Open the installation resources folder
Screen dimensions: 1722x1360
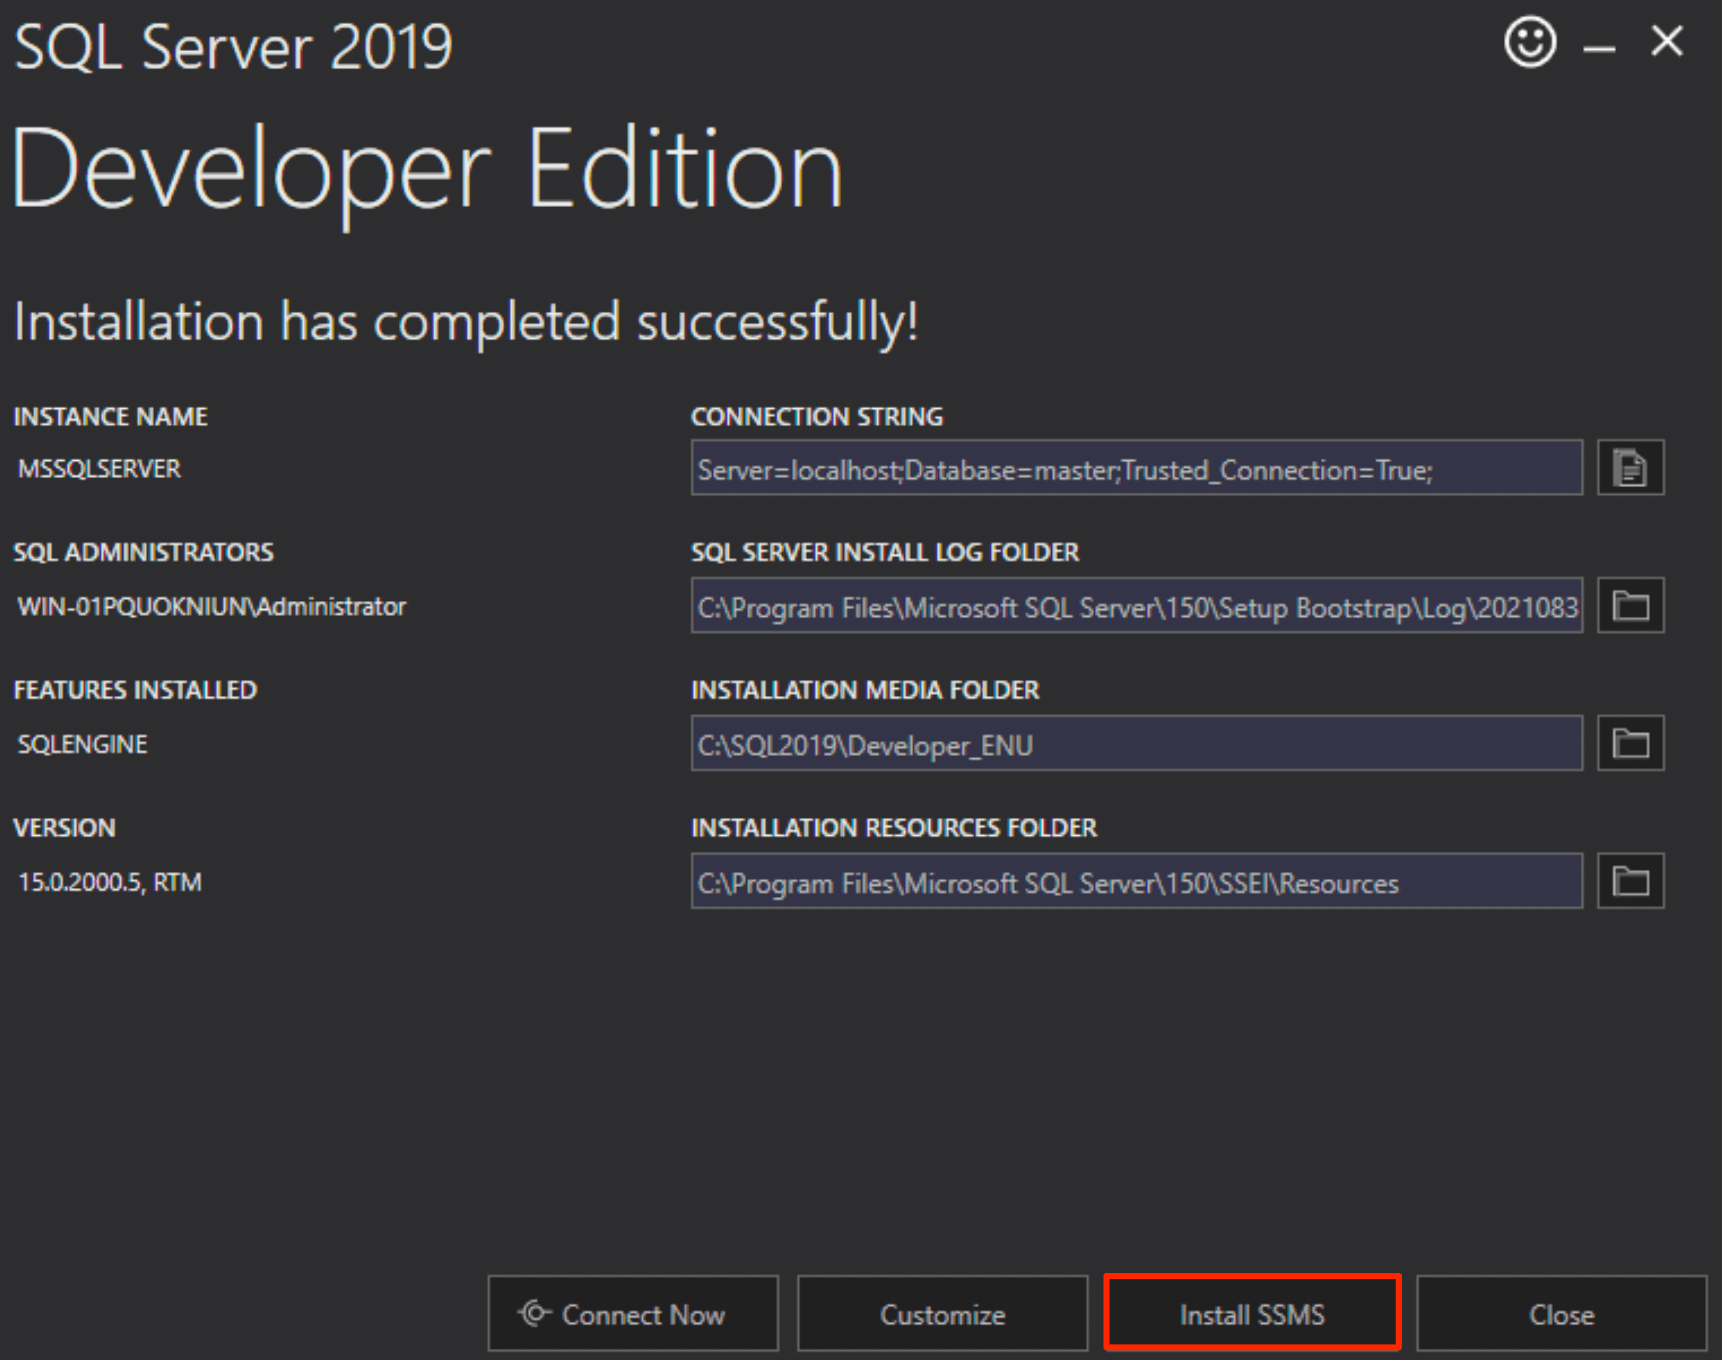(x=1630, y=881)
